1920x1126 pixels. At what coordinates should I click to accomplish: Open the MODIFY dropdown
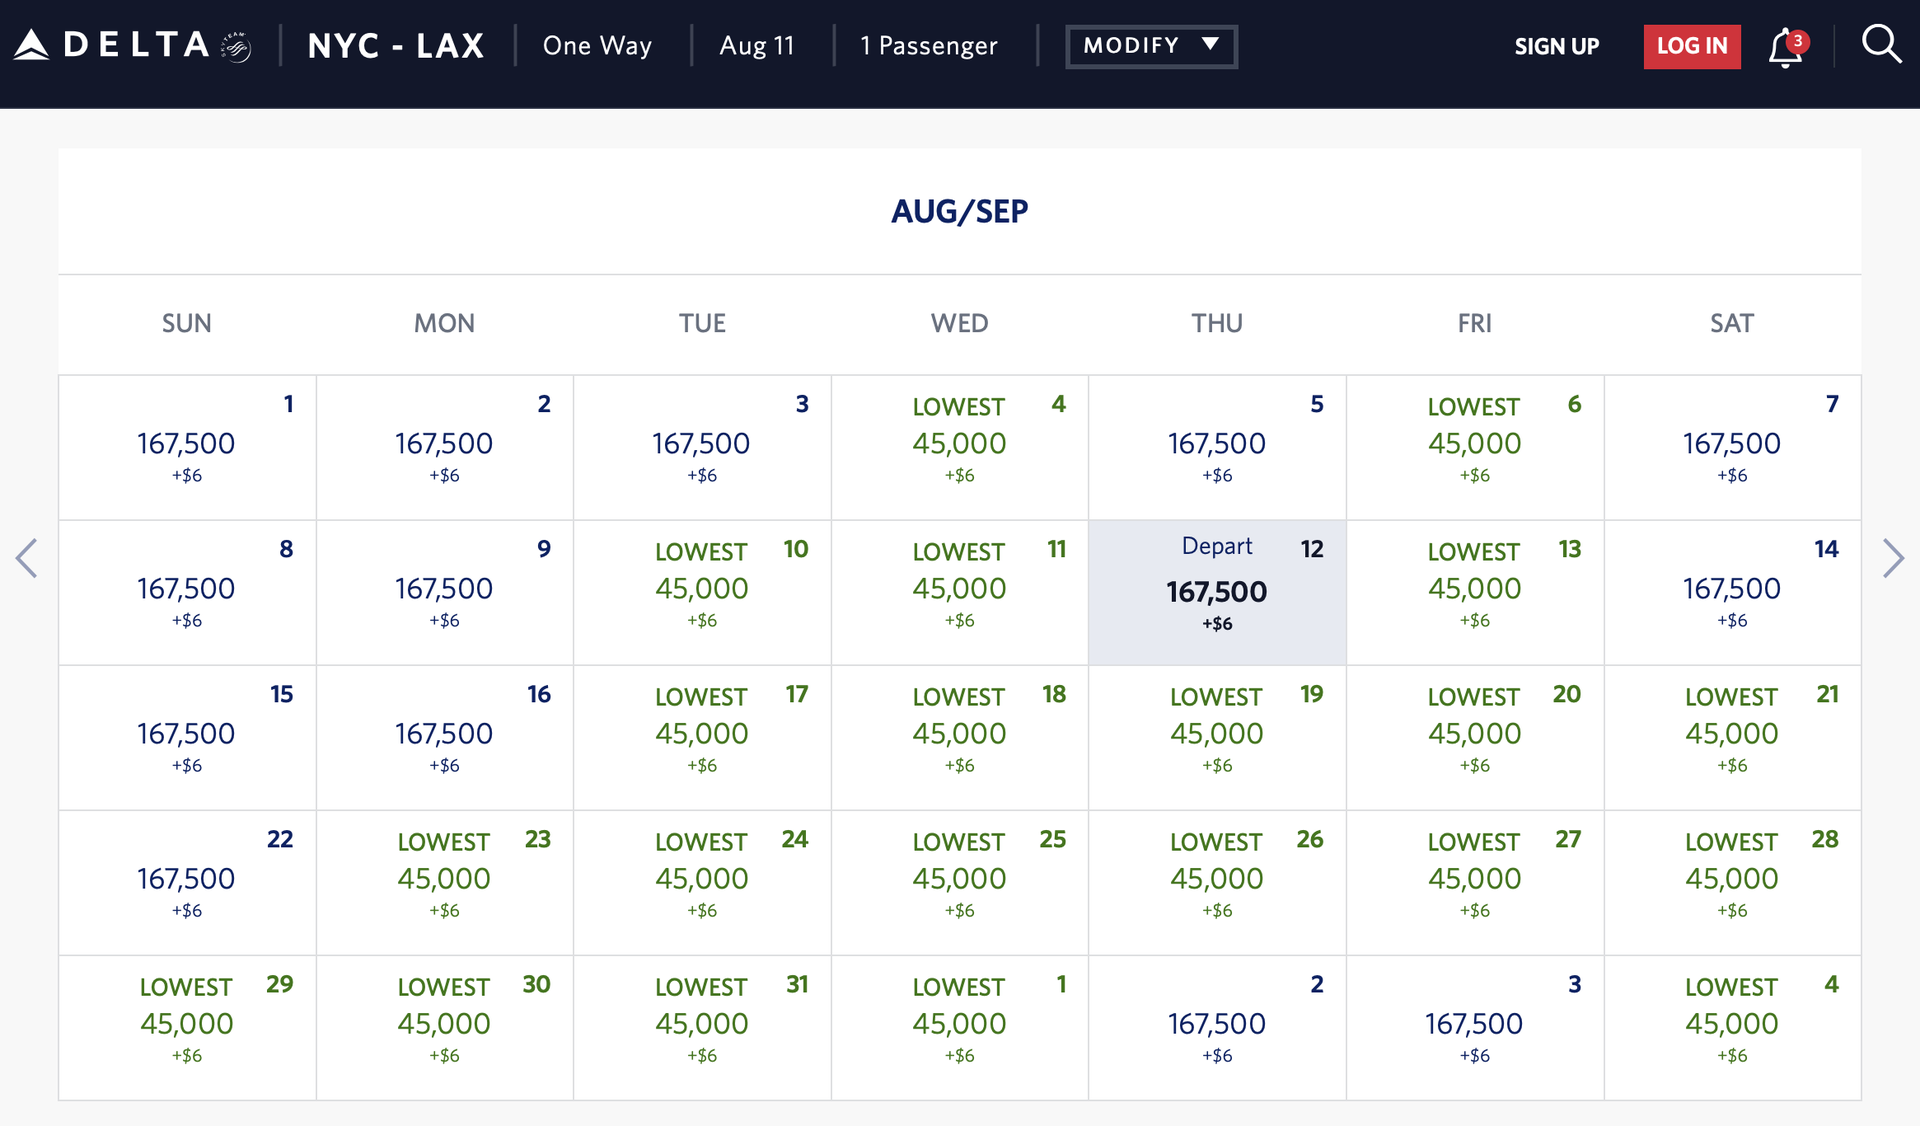[1151, 45]
